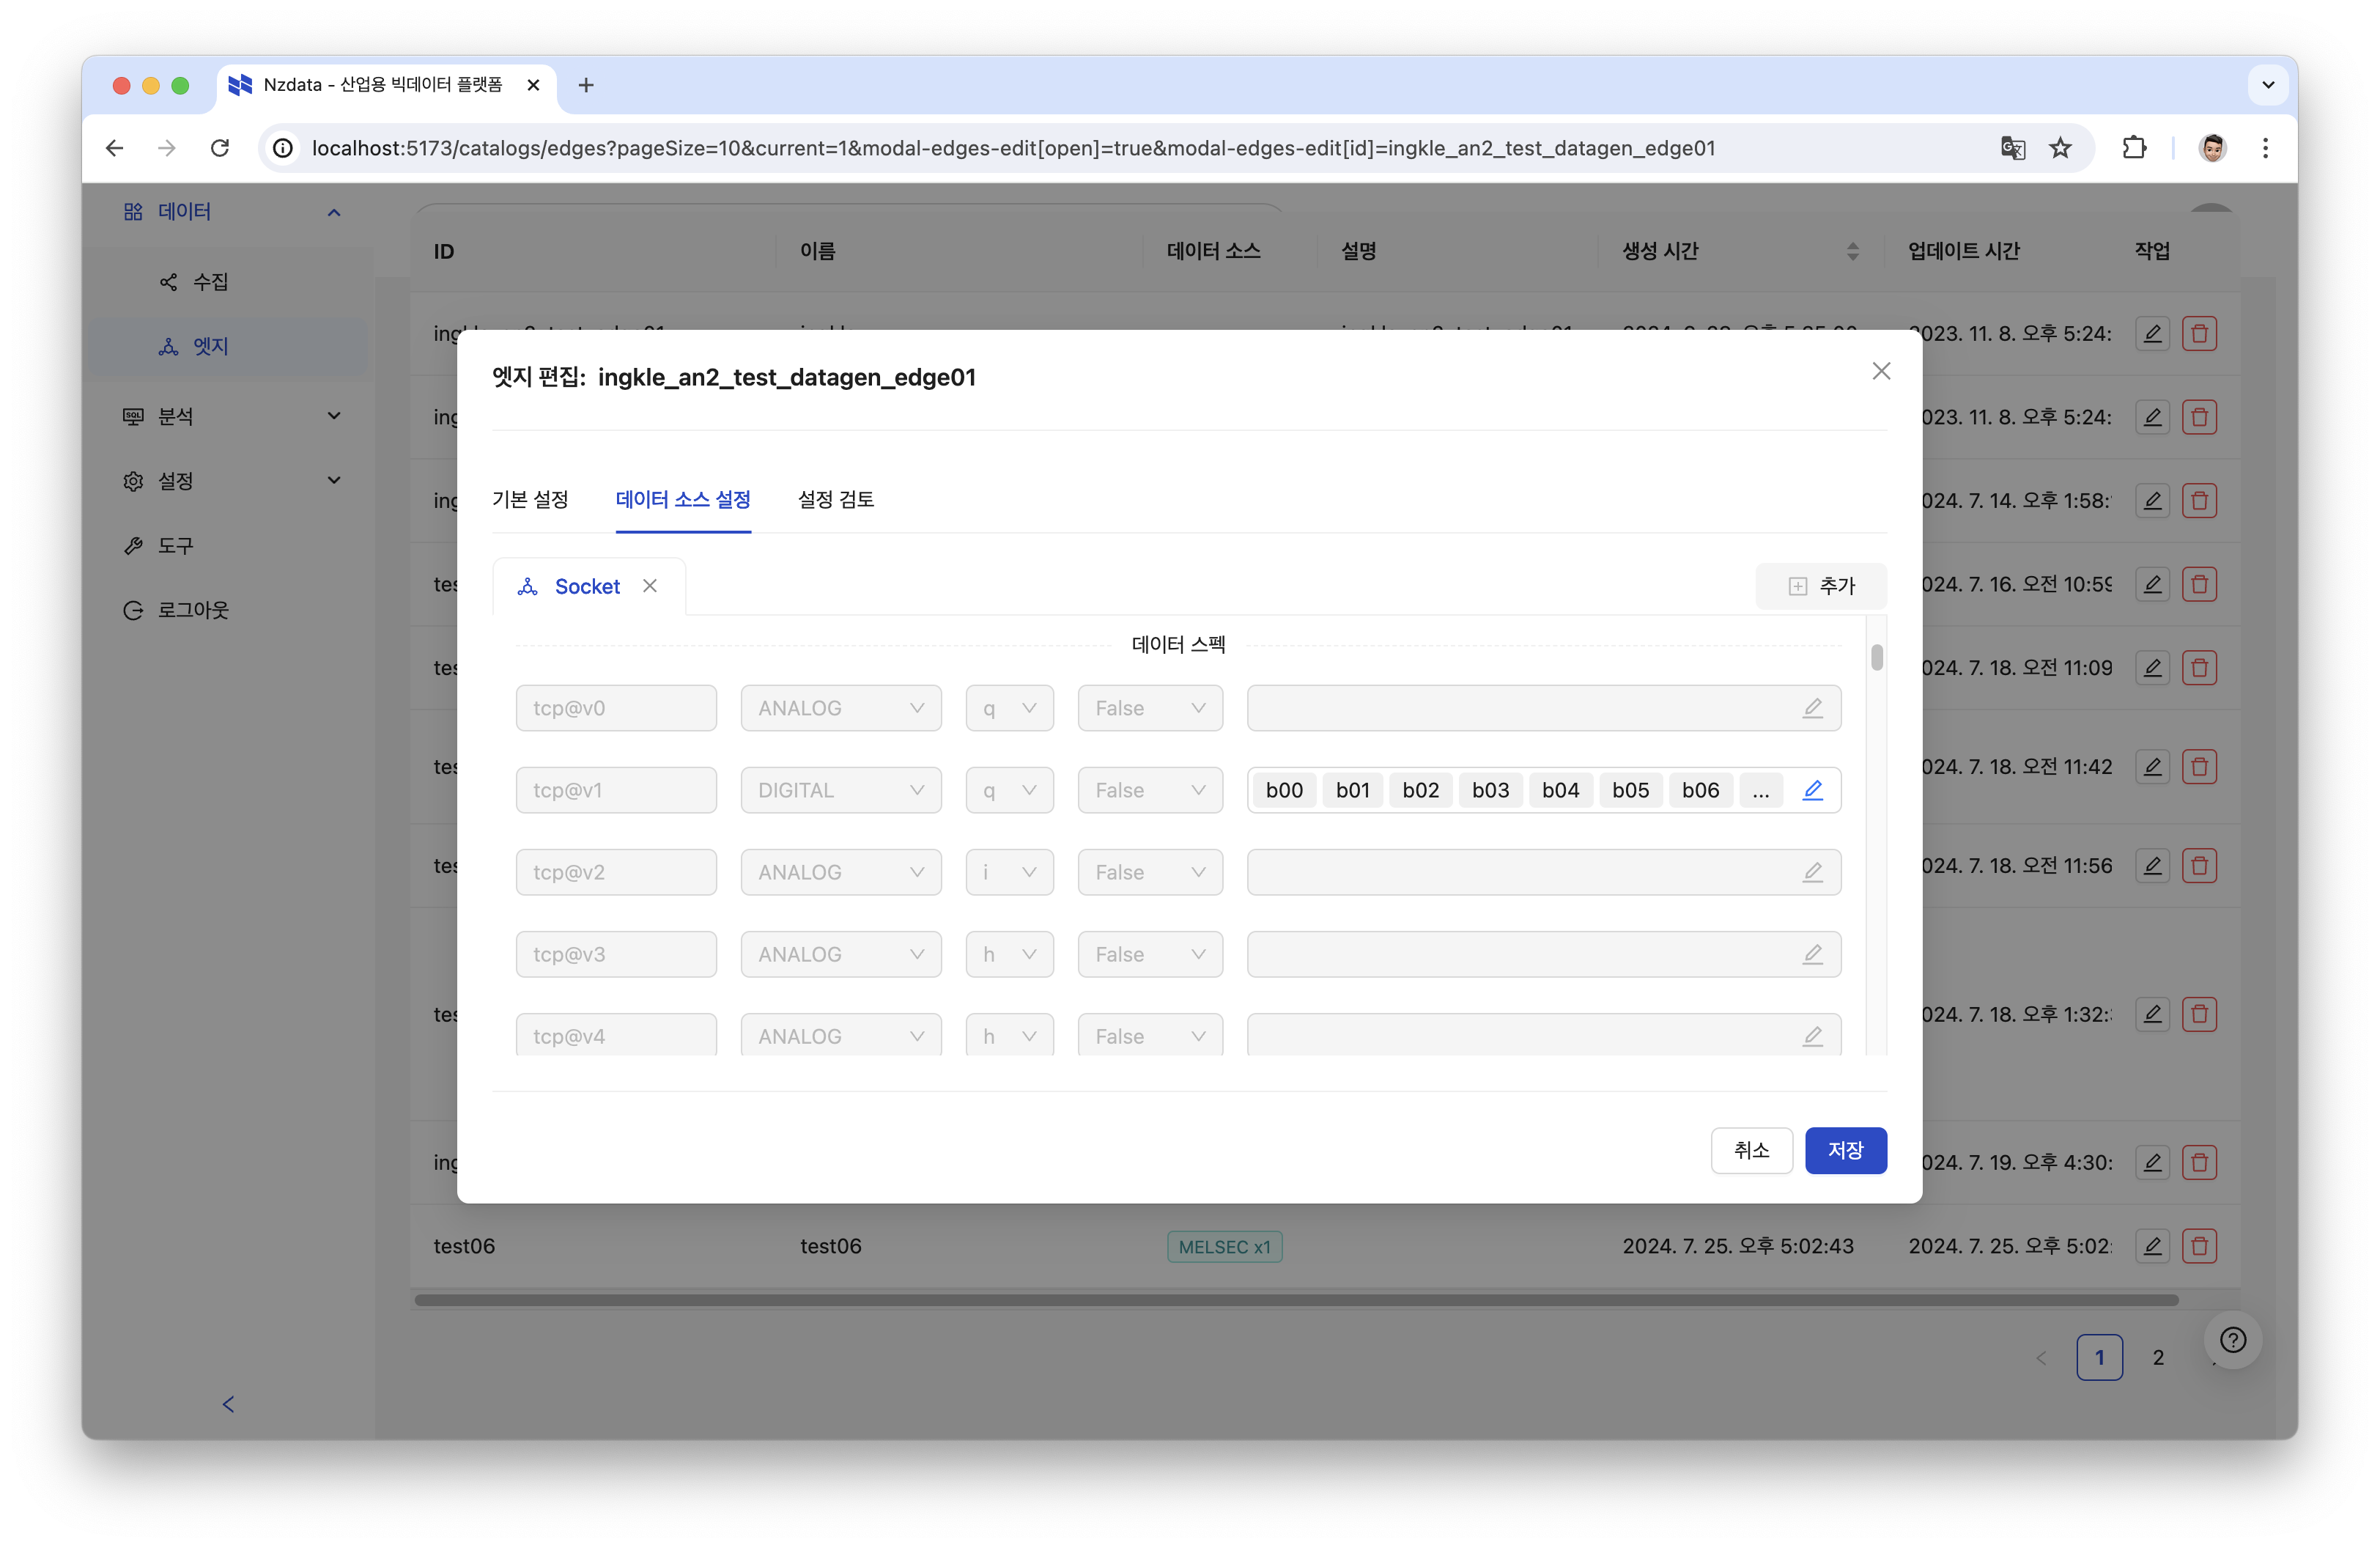This screenshot has height=1548, width=2380.
Task: Edit edge updated 2024. 7. 14. 오후 1:58
Action: pyautogui.click(x=2152, y=500)
